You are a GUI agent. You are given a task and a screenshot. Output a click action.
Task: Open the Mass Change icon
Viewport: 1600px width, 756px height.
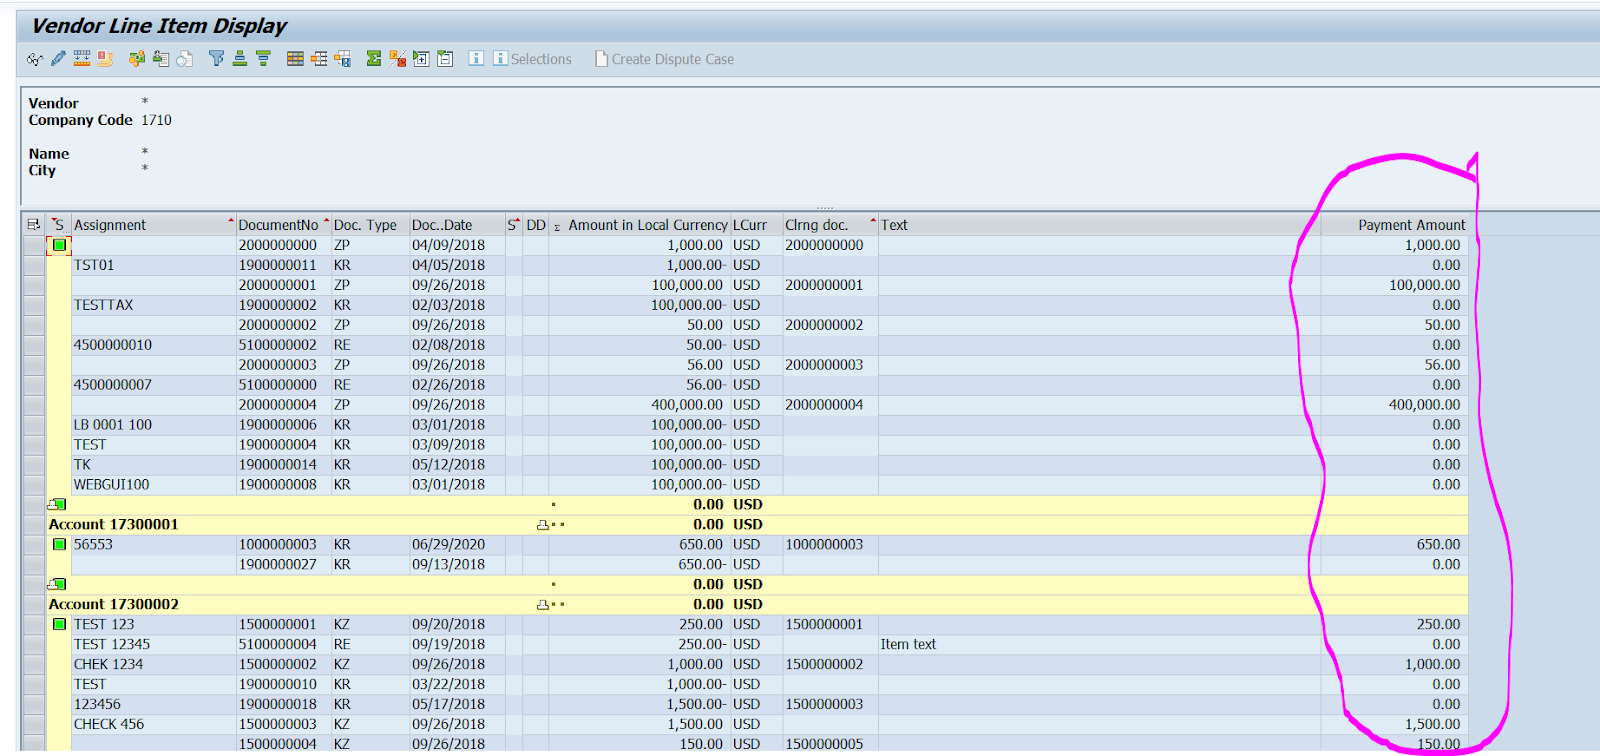pos(82,59)
